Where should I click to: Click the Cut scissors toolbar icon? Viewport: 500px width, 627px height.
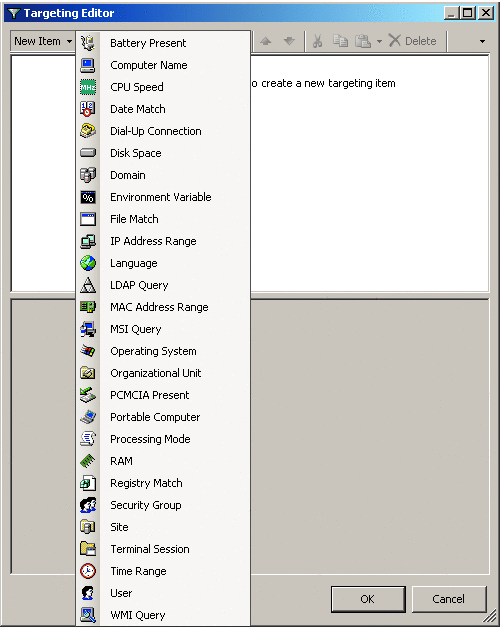tap(318, 41)
